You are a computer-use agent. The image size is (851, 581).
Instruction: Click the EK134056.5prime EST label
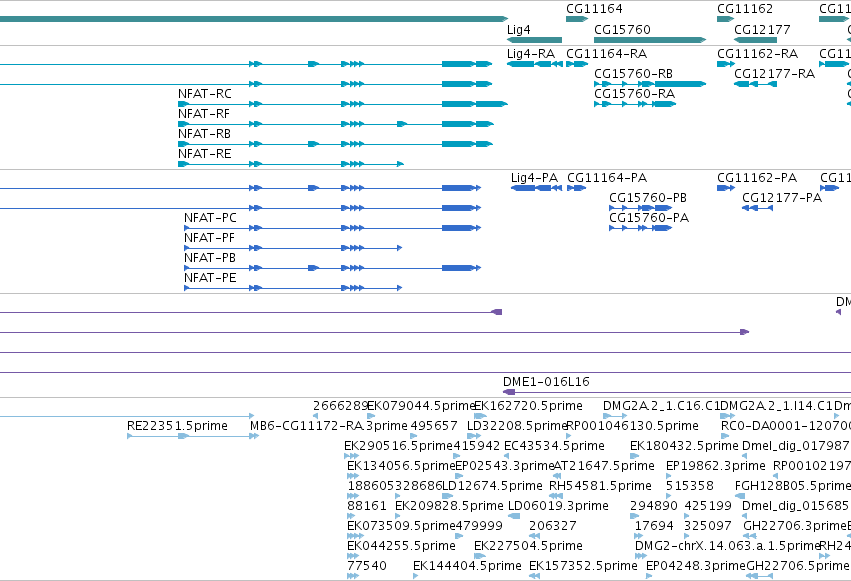(401, 466)
